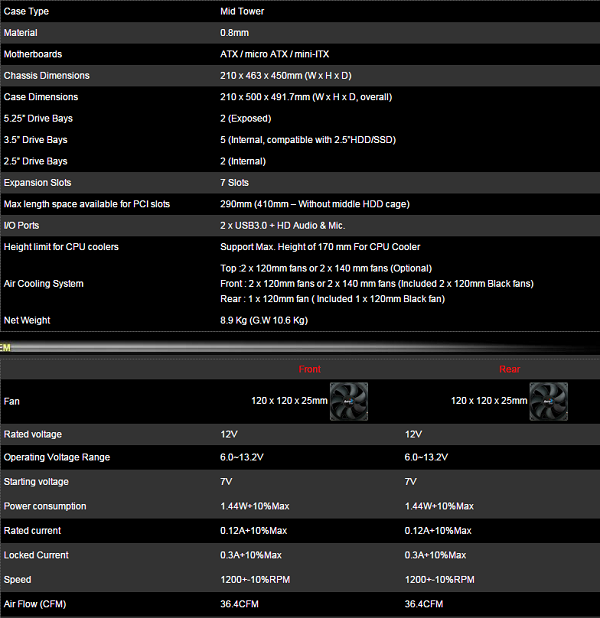Click the Net Weight label

click(27, 320)
